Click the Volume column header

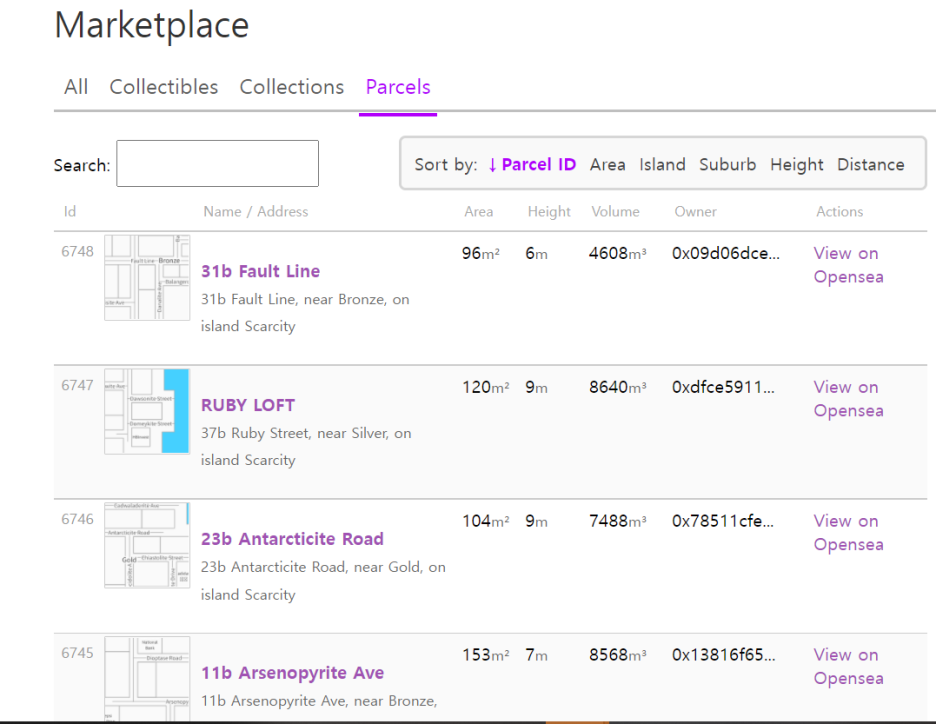tap(615, 211)
